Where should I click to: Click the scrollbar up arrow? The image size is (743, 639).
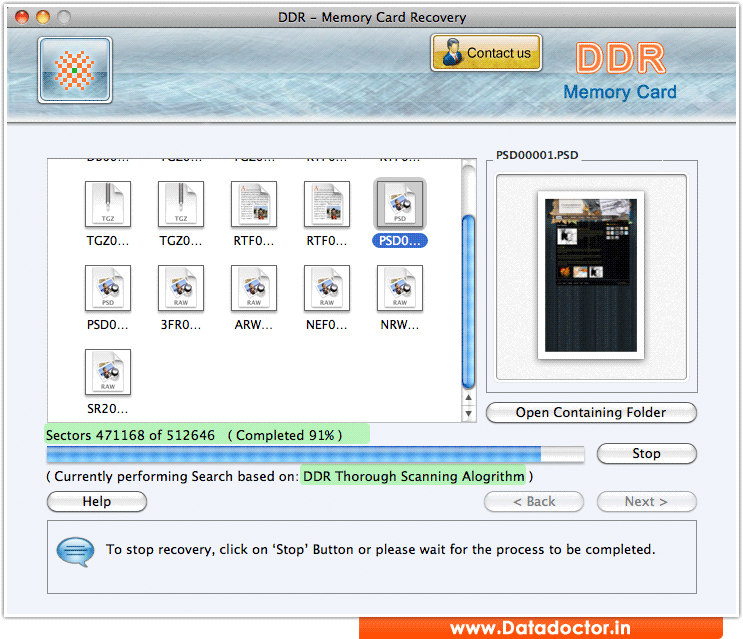tap(468, 398)
